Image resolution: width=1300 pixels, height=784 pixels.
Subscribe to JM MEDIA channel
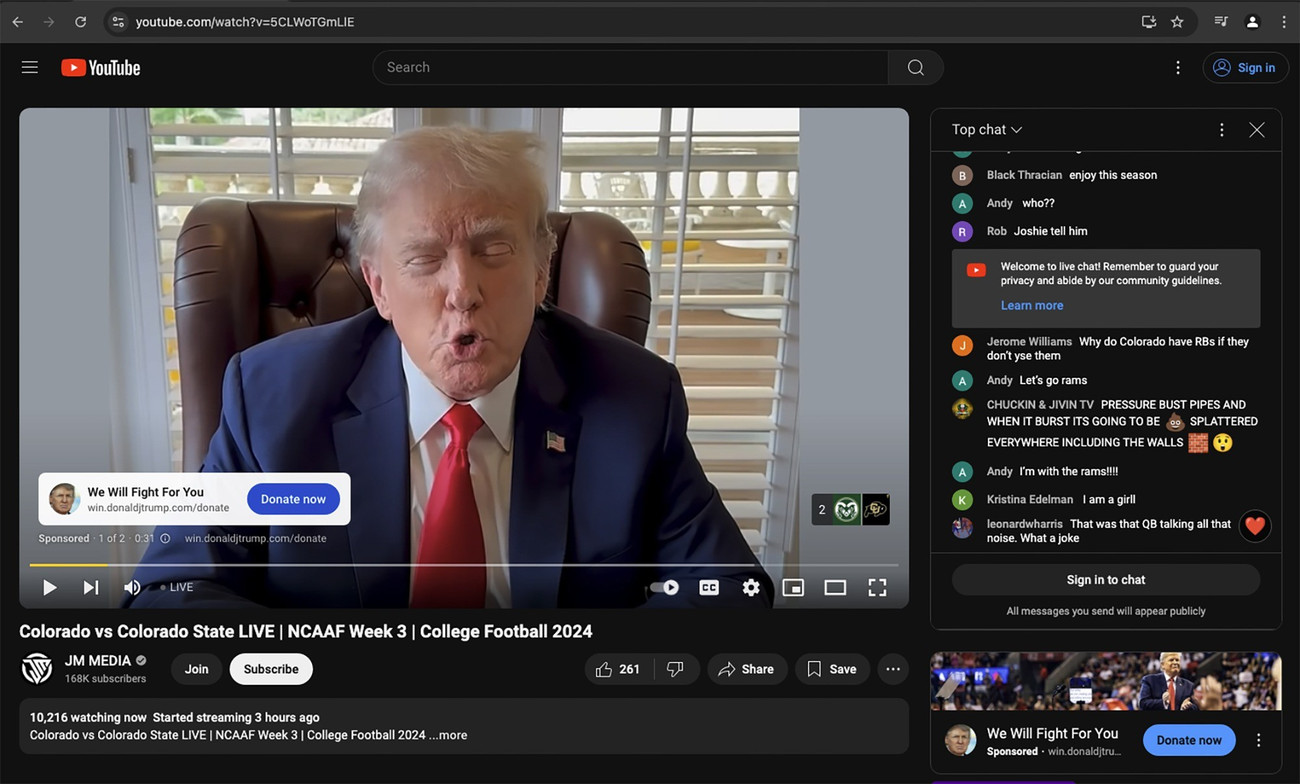[271, 669]
